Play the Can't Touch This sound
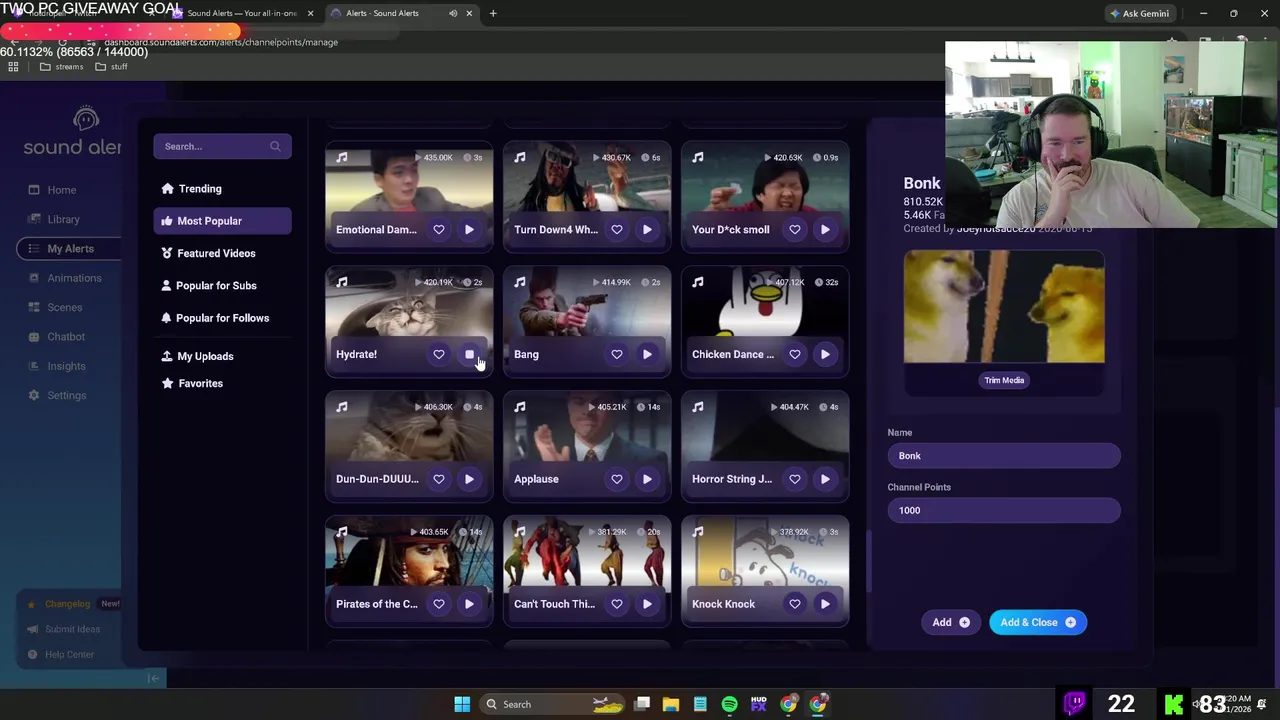1280x720 pixels. [647, 604]
